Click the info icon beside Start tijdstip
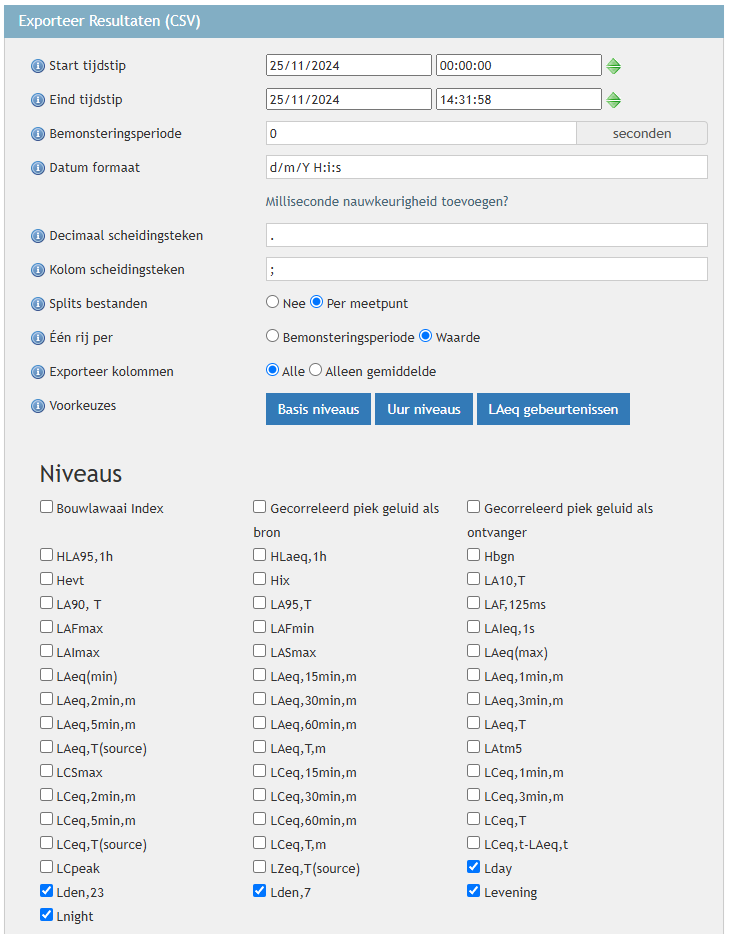Image resolution: width=729 pixels, height=934 pixels. 38,66
